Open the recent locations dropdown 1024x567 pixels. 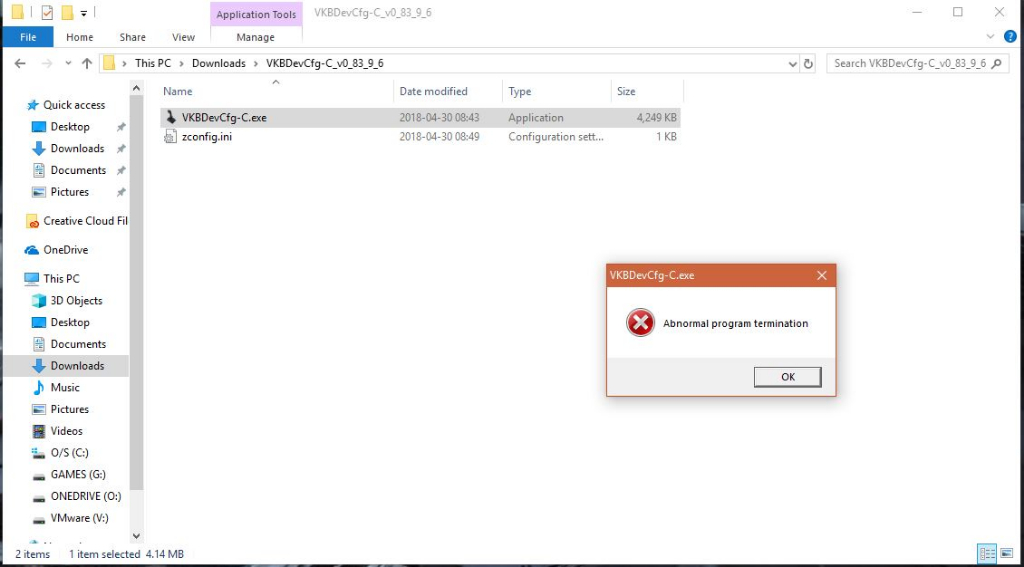click(x=69, y=63)
